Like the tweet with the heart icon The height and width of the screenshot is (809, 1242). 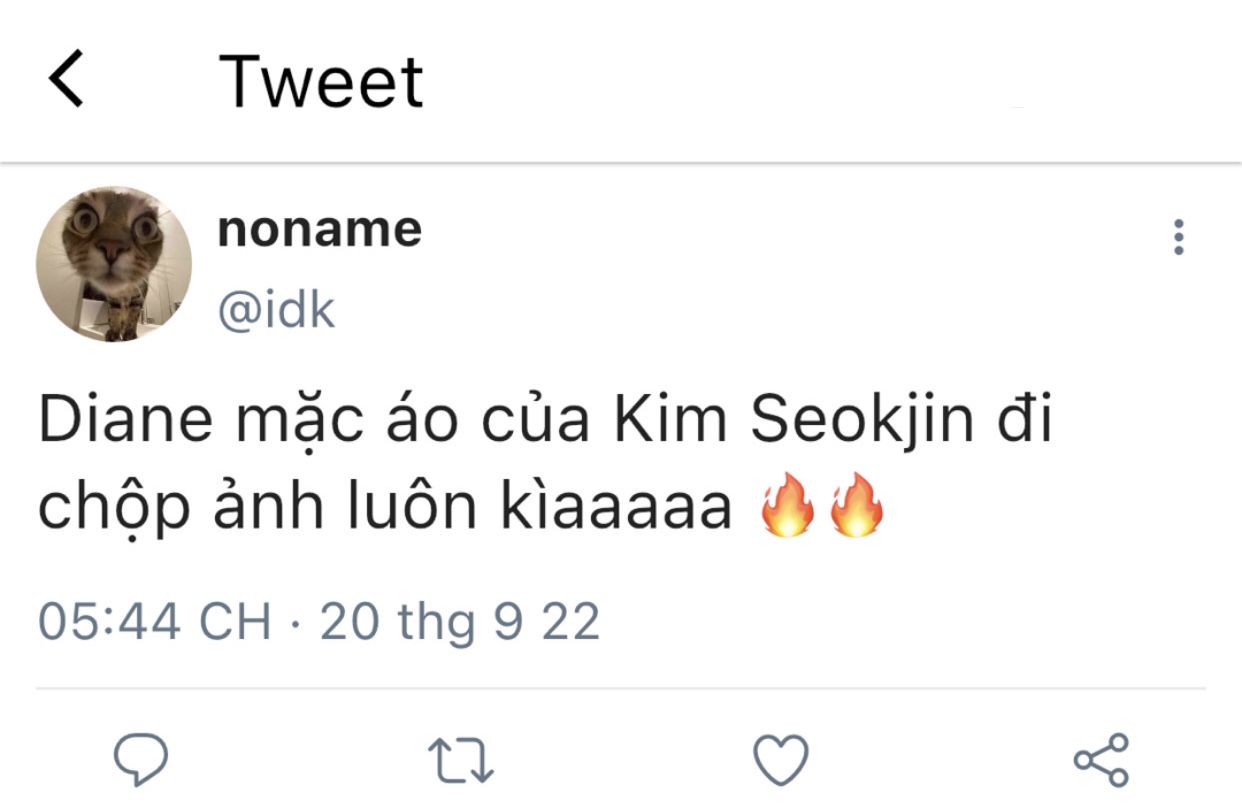pyautogui.click(x=780, y=761)
